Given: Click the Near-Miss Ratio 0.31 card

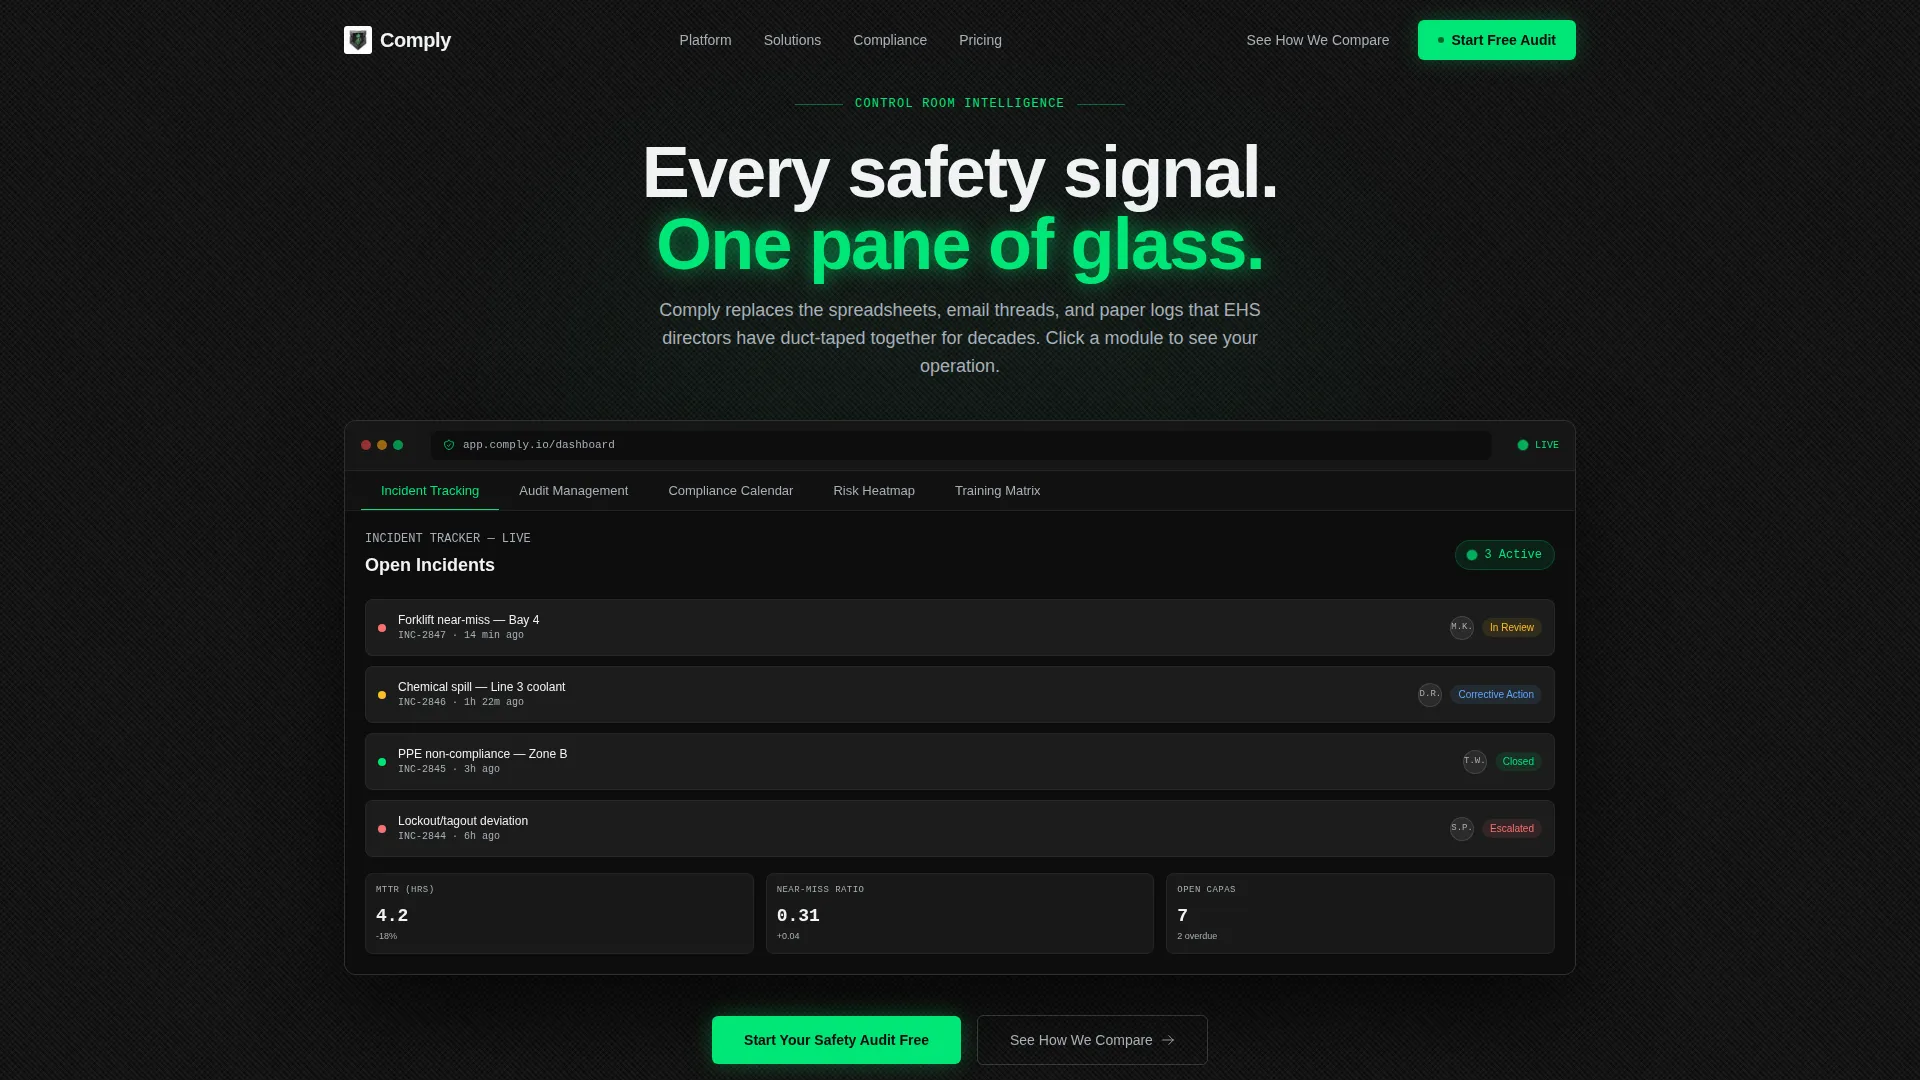Looking at the screenshot, I should point(959,913).
